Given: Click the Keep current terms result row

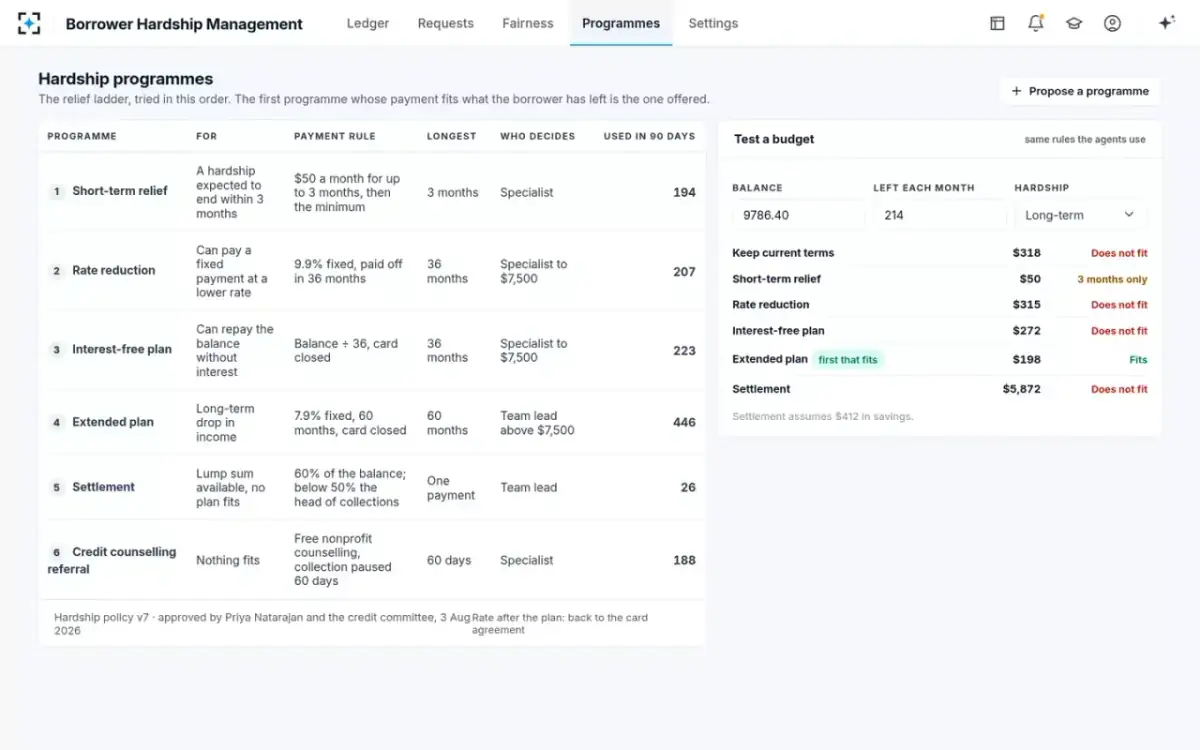Looking at the screenshot, I should (940, 253).
